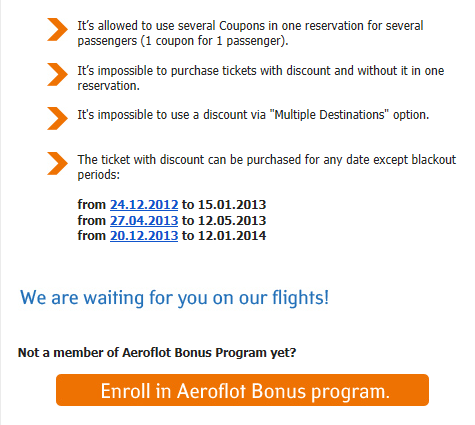Click the orange arrow beside blackout periods text

coord(57,163)
